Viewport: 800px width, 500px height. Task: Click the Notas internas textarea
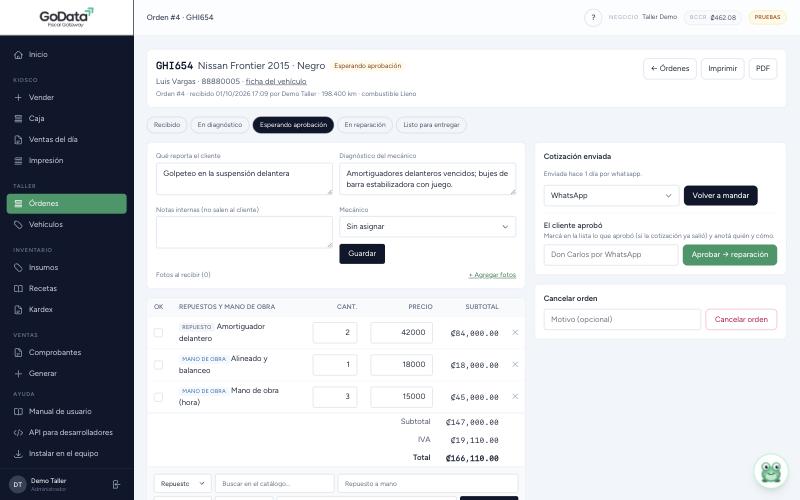244,232
